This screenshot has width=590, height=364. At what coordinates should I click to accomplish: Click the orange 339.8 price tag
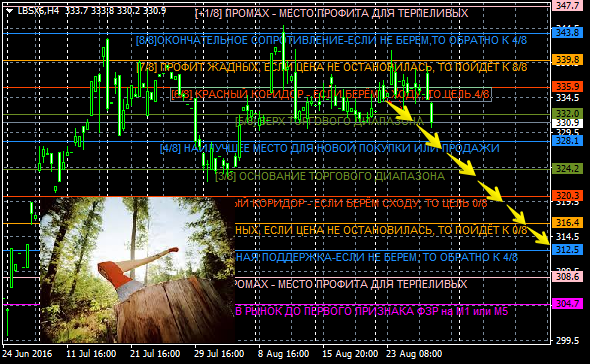tap(568, 59)
